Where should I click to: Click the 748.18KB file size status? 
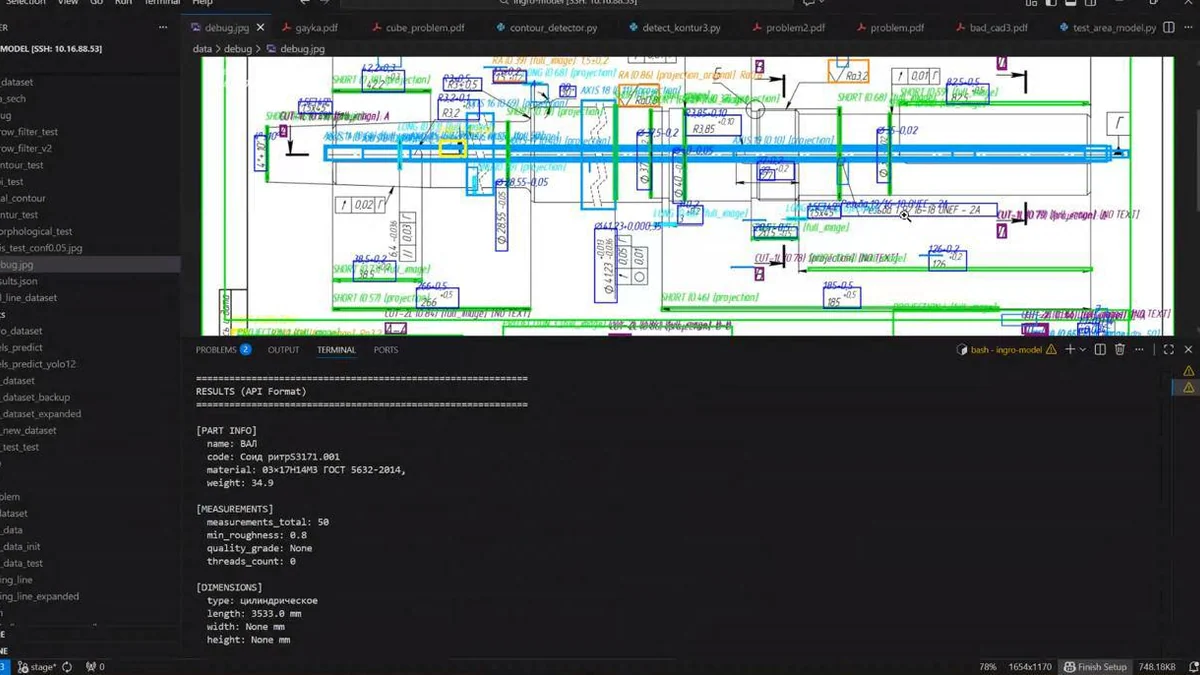(1157, 666)
